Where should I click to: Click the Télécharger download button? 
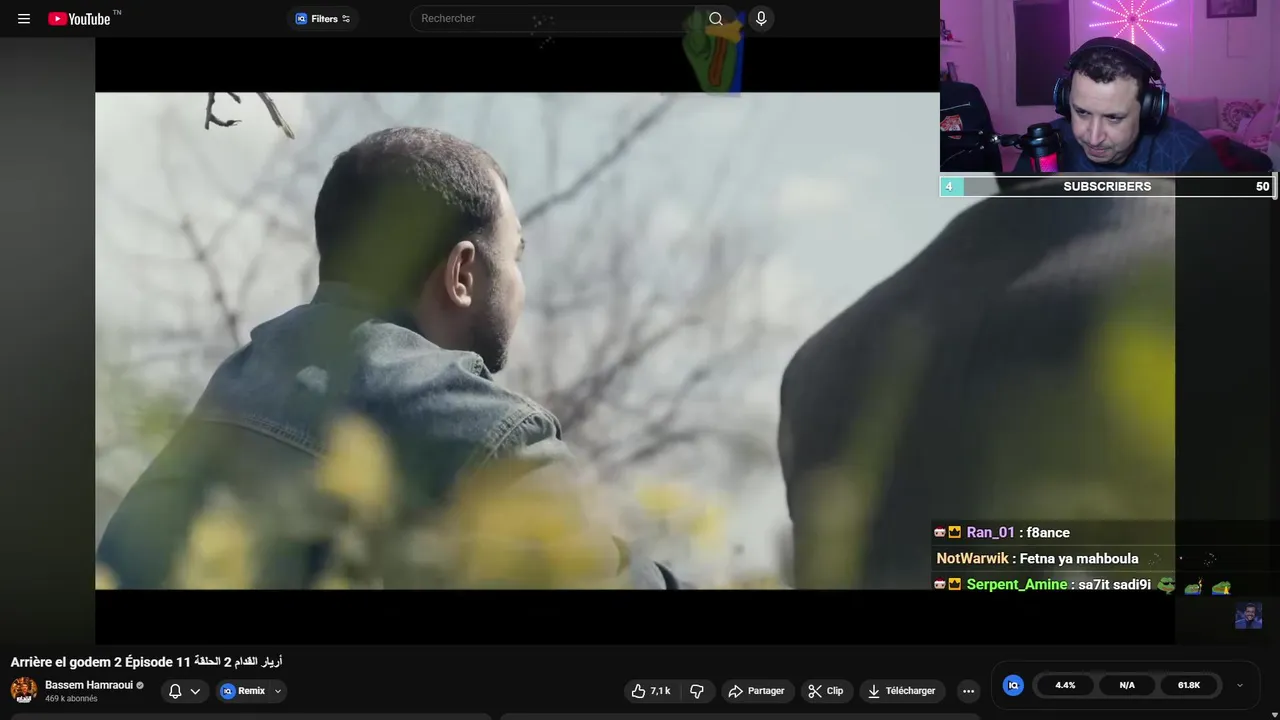coord(902,691)
